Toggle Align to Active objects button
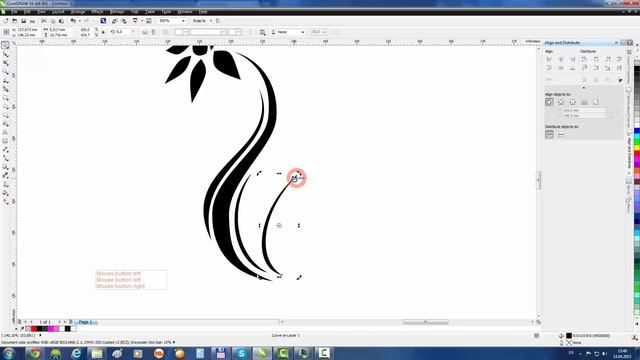 549,102
